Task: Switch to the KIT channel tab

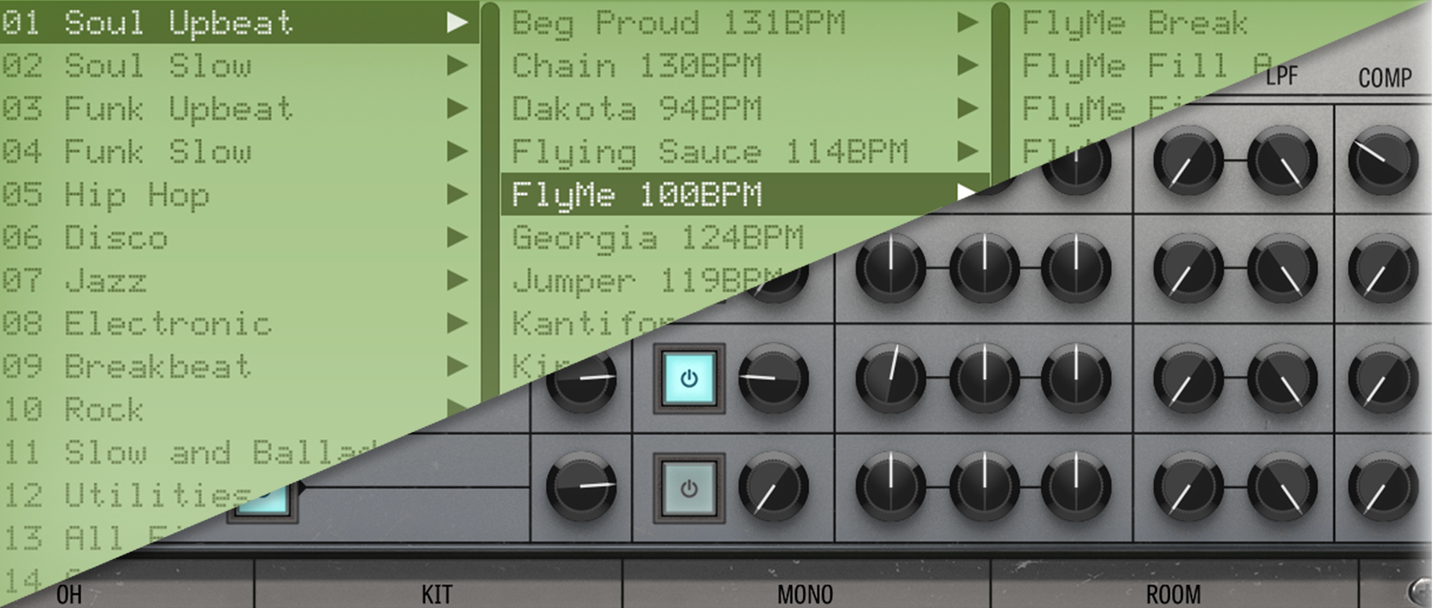Action: 437,594
